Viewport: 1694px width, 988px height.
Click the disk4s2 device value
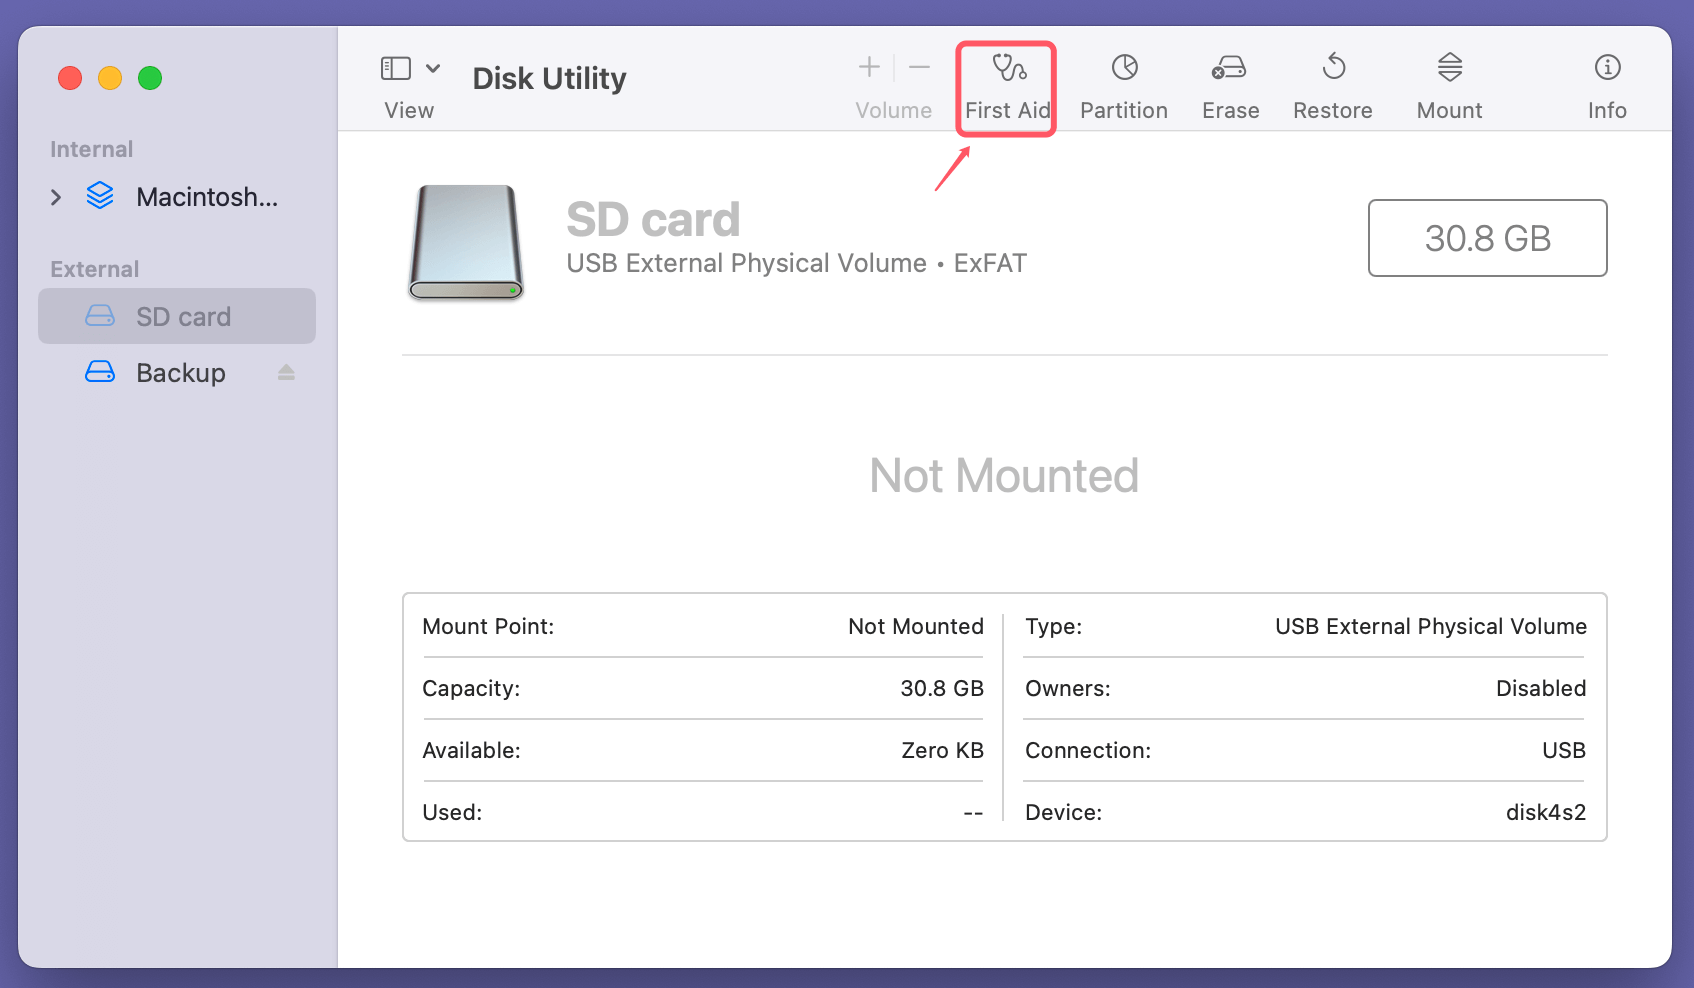pos(1545,812)
